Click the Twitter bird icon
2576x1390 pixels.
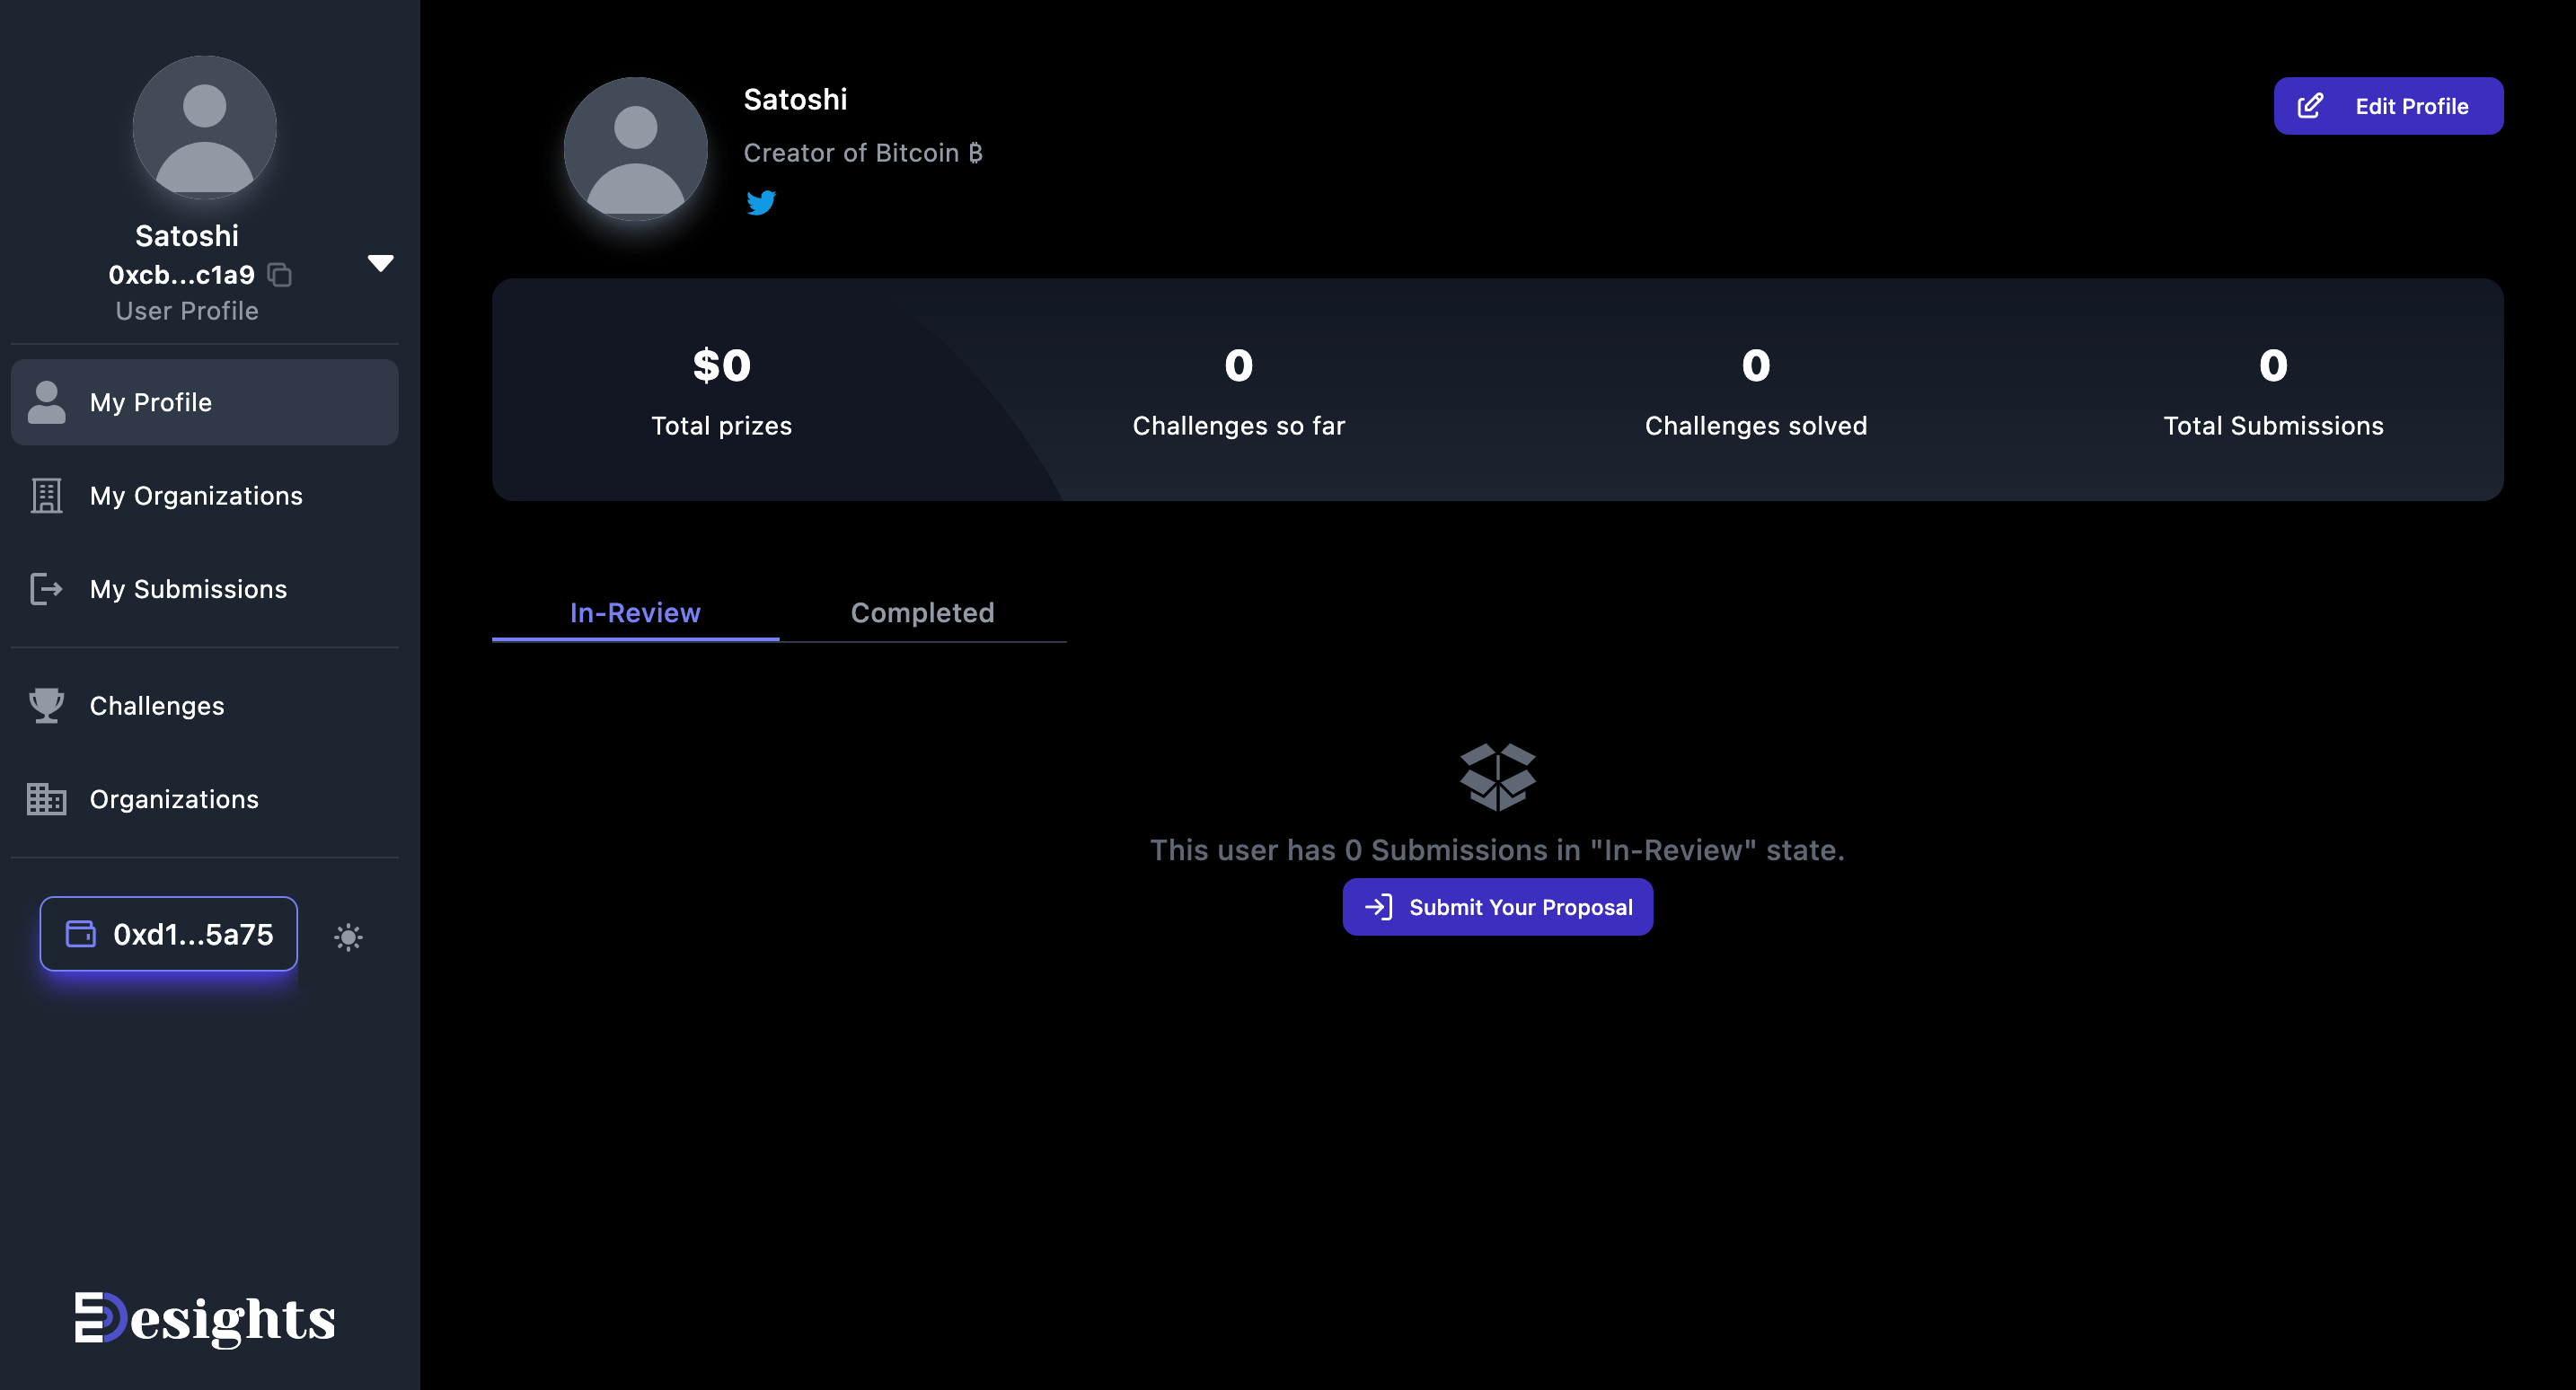click(x=761, y=202)
